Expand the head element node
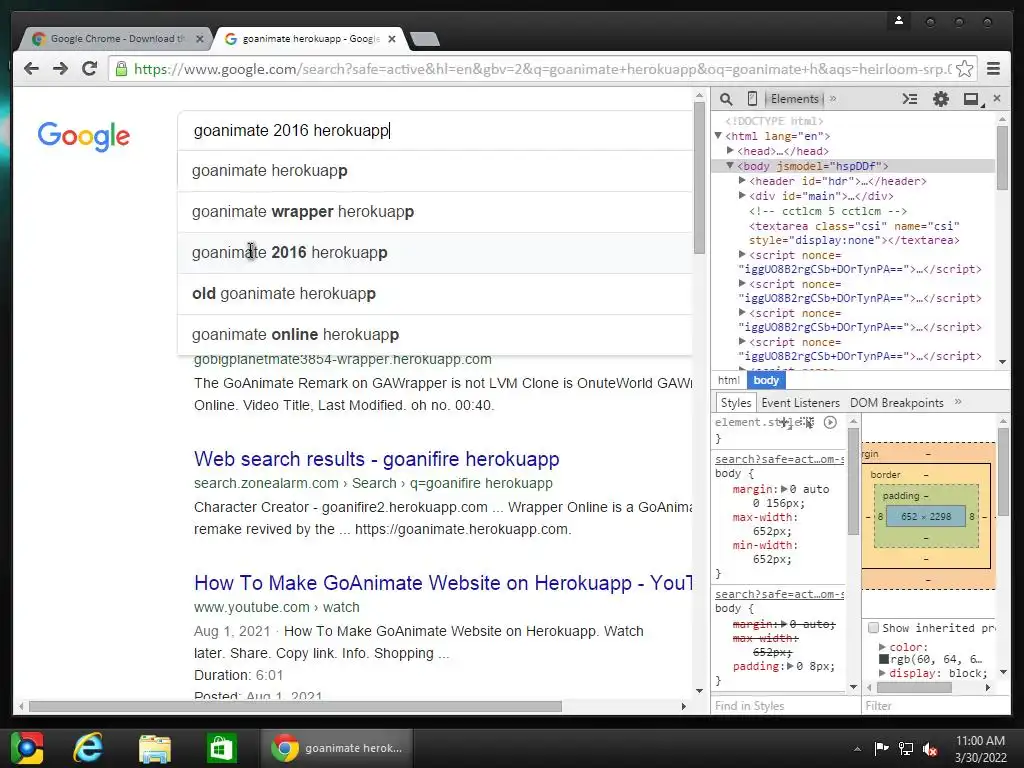This screenshot has height=768, width=1024. pos(730,151)
